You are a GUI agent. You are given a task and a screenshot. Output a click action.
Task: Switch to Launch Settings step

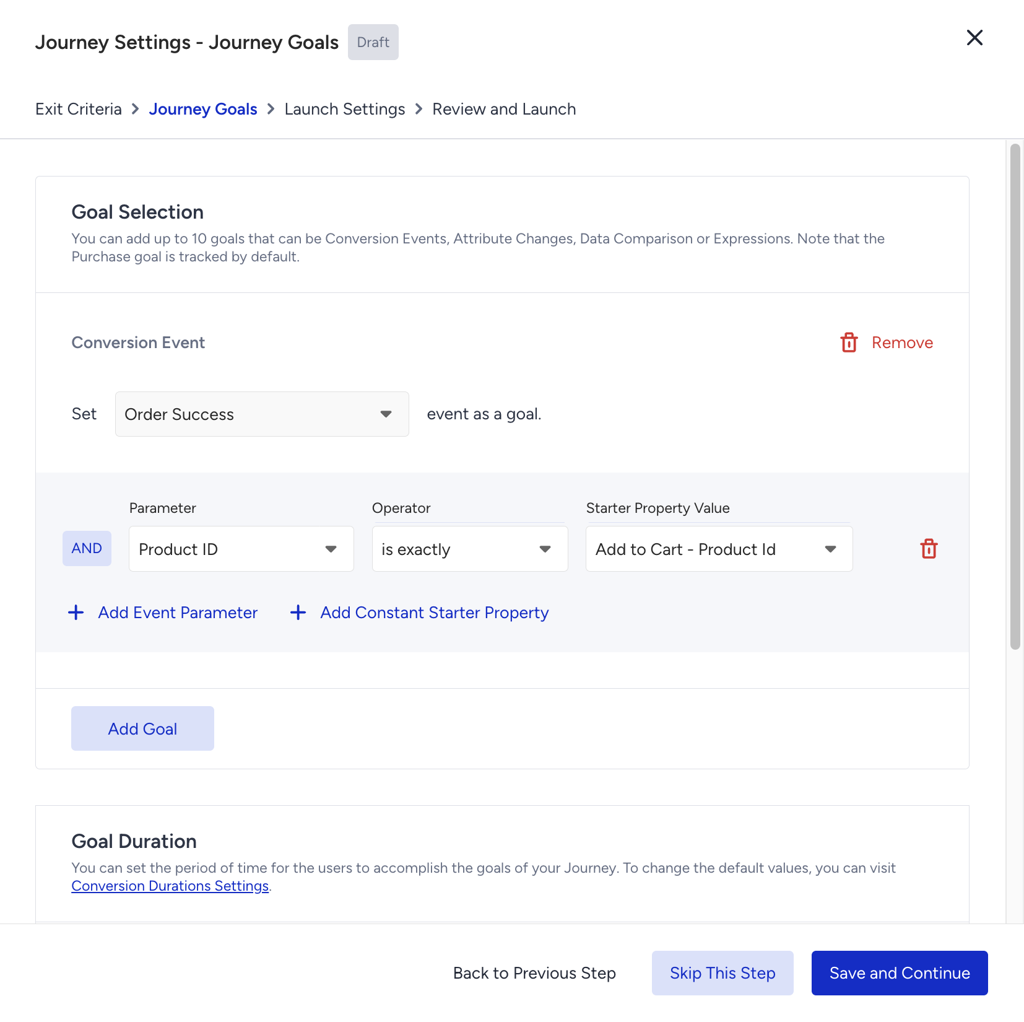(345, 109)
